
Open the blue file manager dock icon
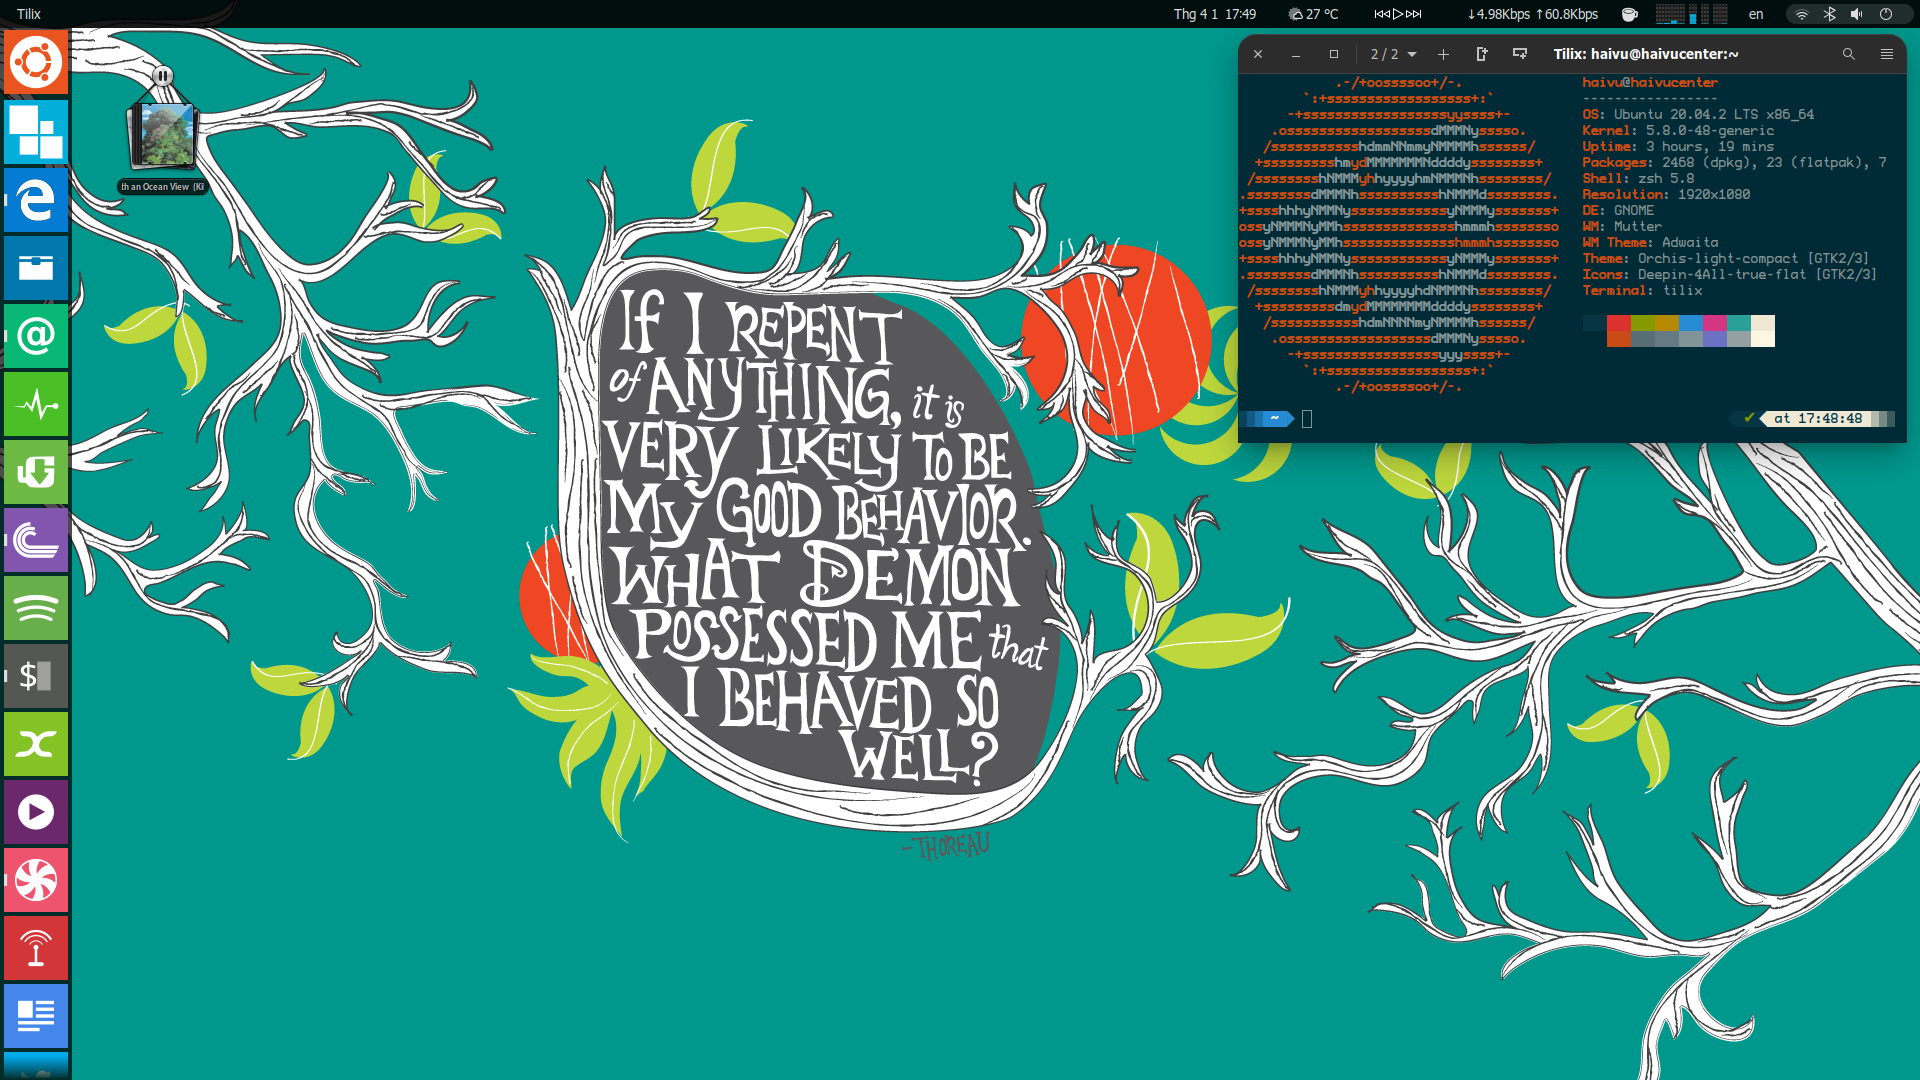click(36, 267)
